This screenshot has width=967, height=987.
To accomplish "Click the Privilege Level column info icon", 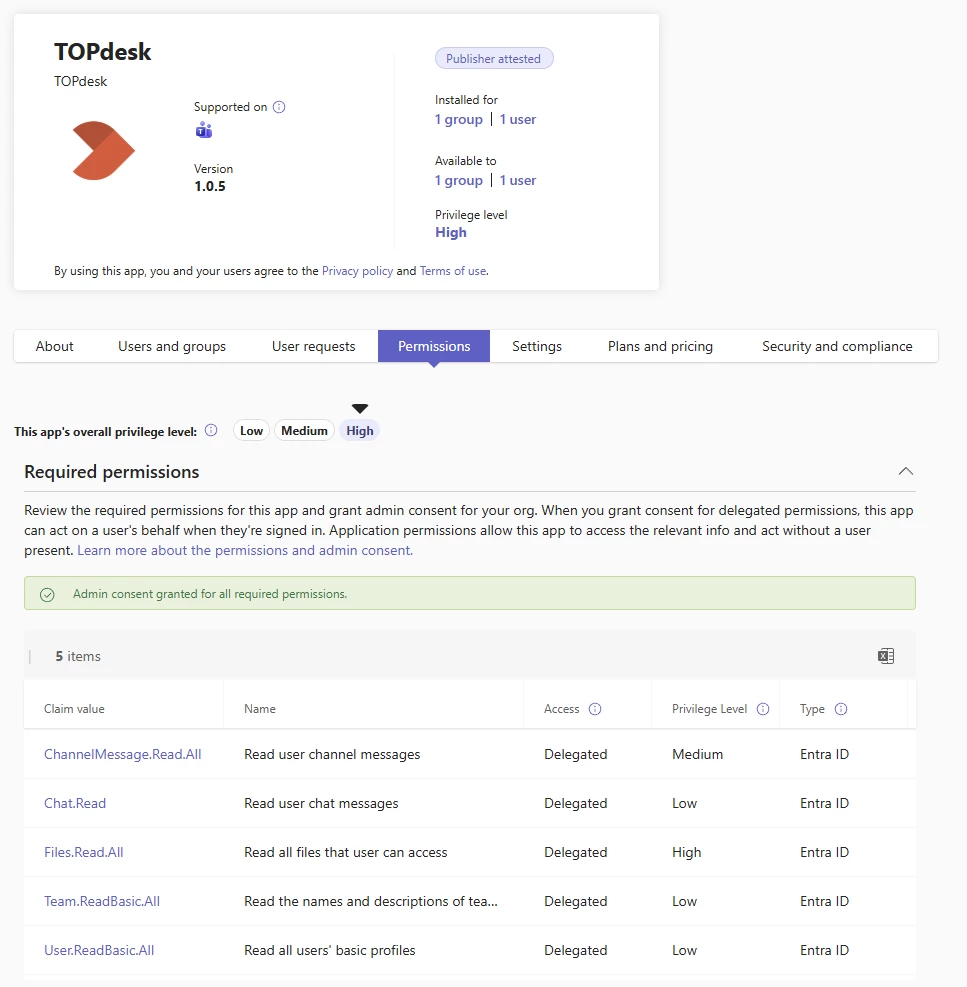I will (x=763, y=709).
